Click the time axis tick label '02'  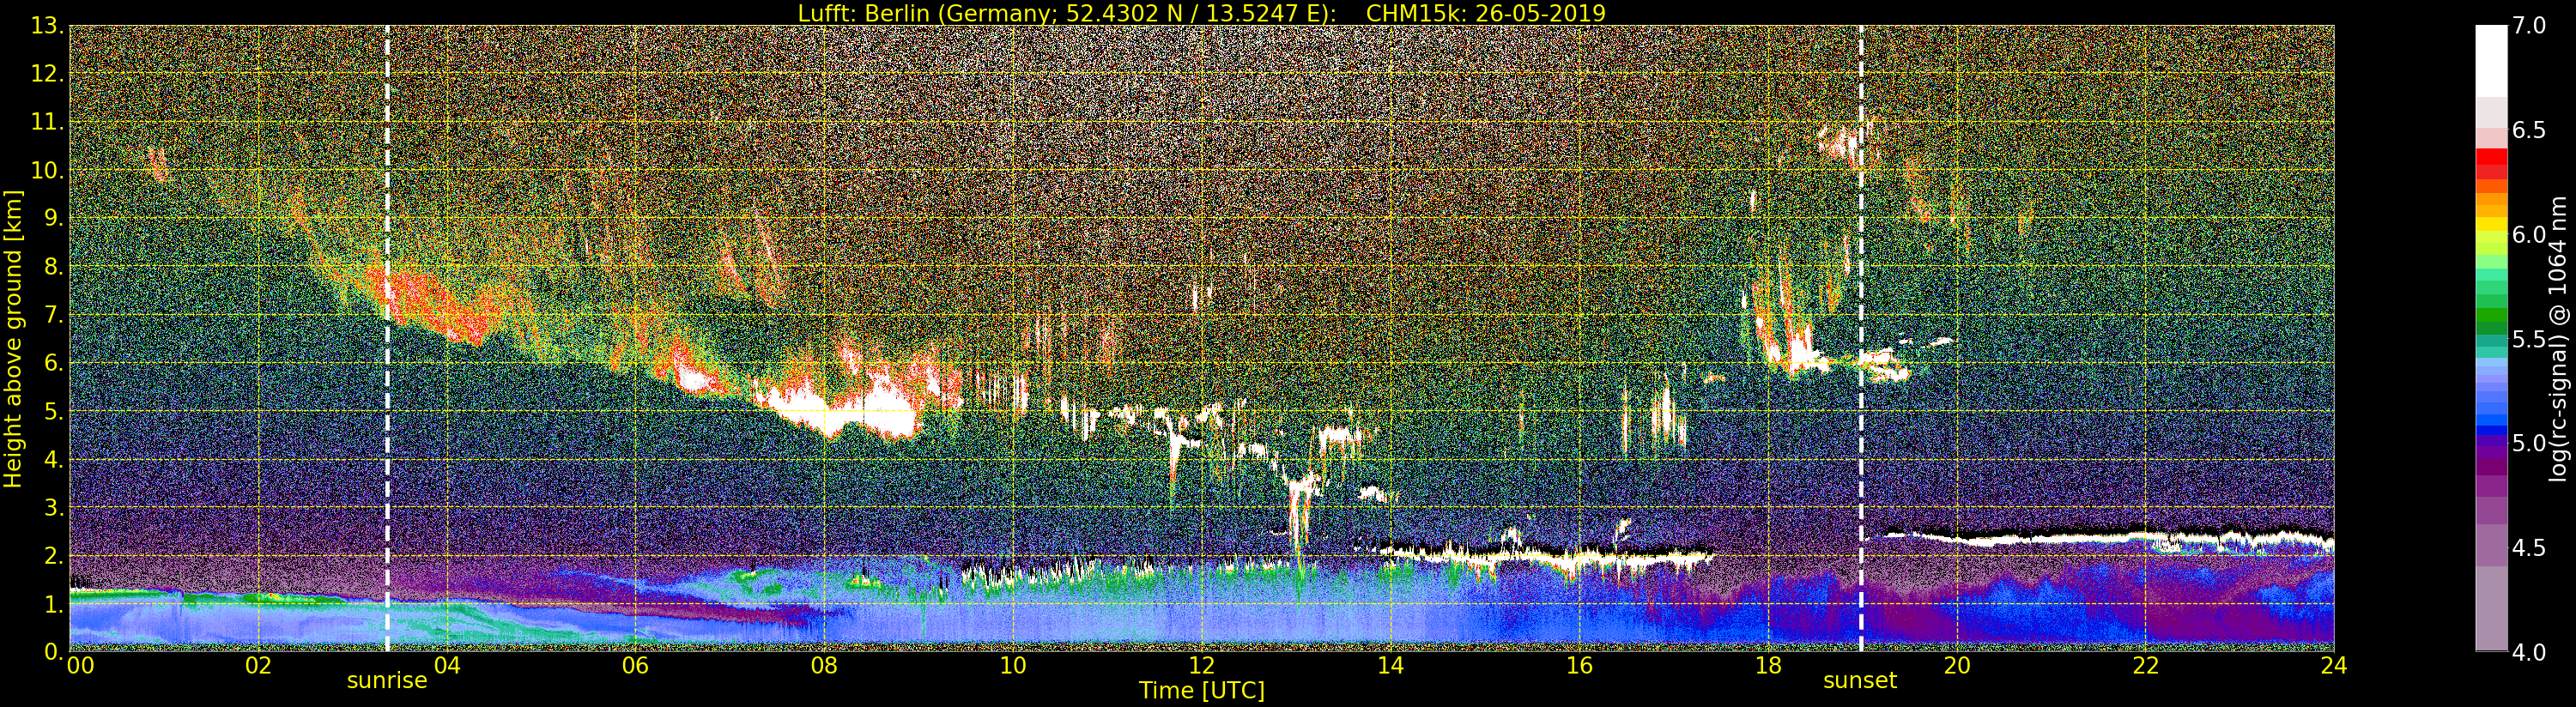[x=258, y=666]
